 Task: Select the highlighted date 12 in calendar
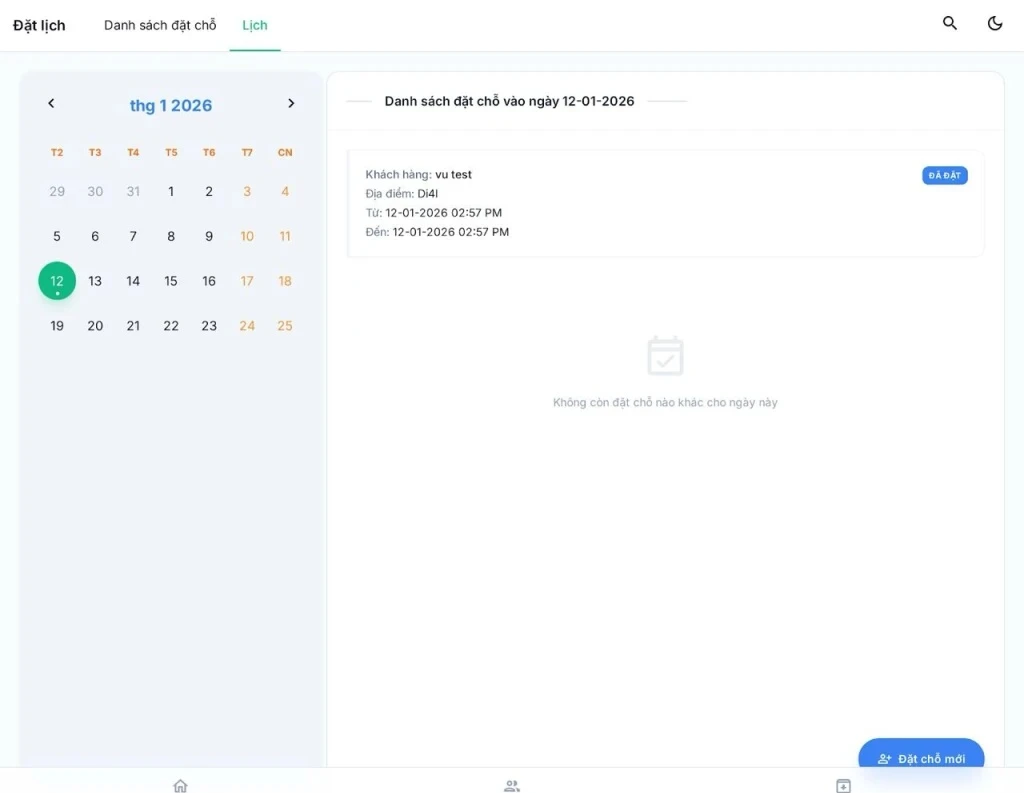coord(57,281)
